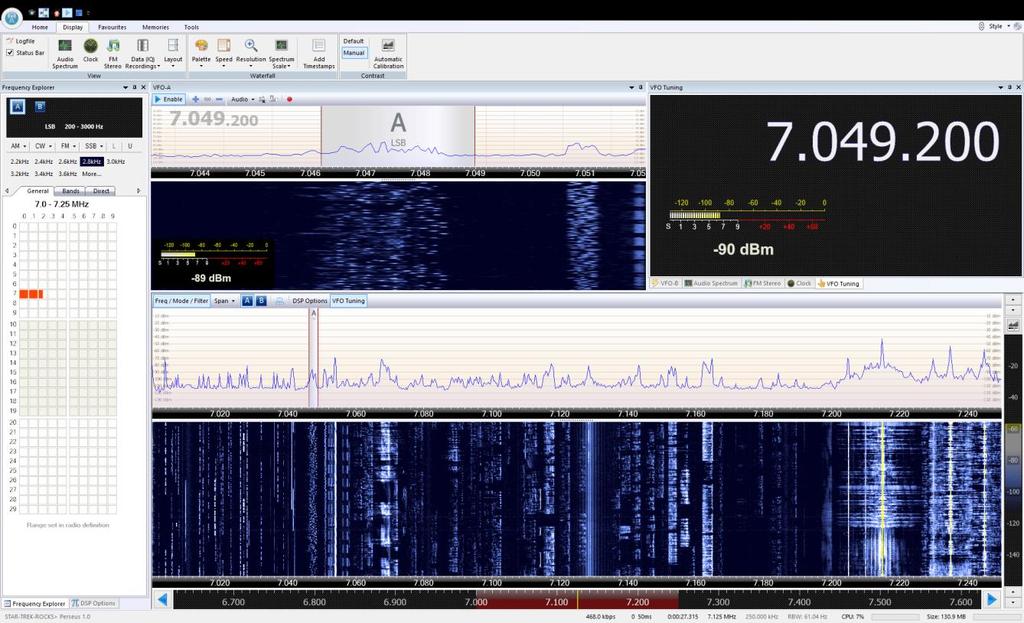The image size is (1024, 623).
Task: Click the audio routing icon after Audio dropdown
Action: point(262,99)
